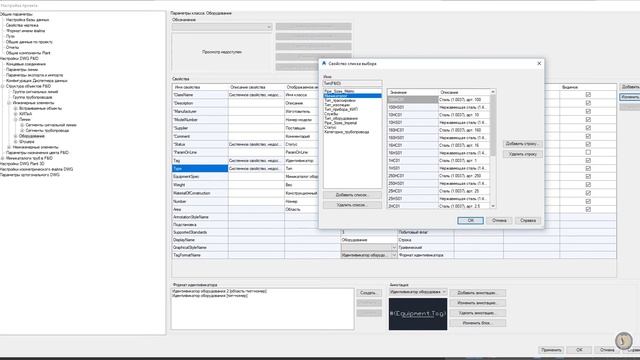This screenshot has height=360, width=640.
Task: Click the #(Equipment.Tag) annotation preview
Action: [x=418, y=314]
